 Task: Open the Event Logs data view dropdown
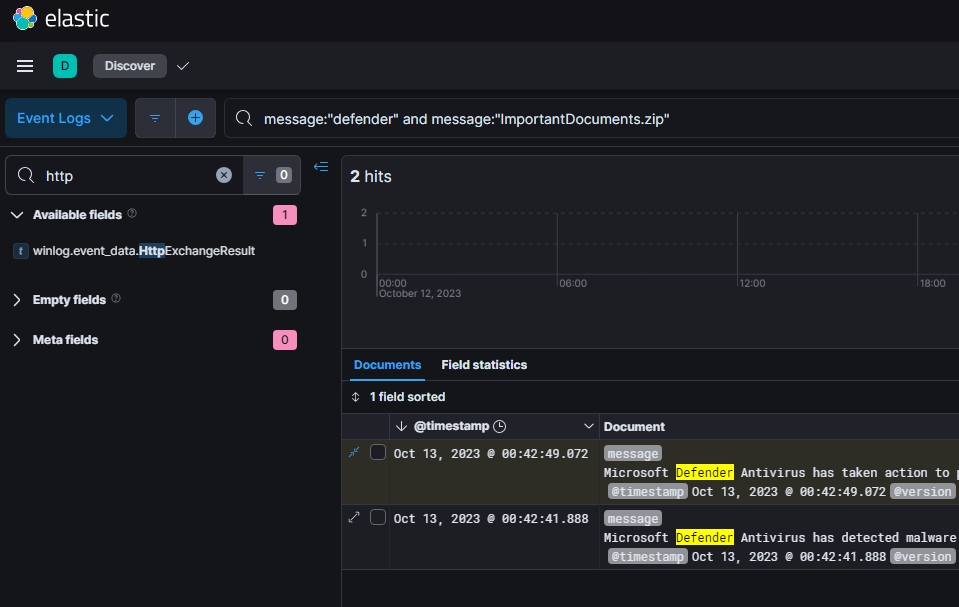66,118
